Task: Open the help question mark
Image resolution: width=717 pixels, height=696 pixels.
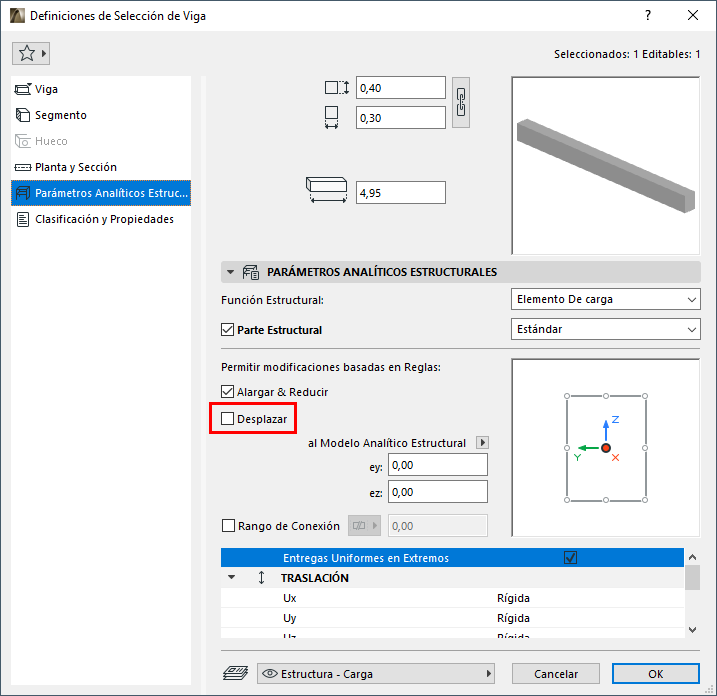Action: pyautogui.click(x=647, y=16)
